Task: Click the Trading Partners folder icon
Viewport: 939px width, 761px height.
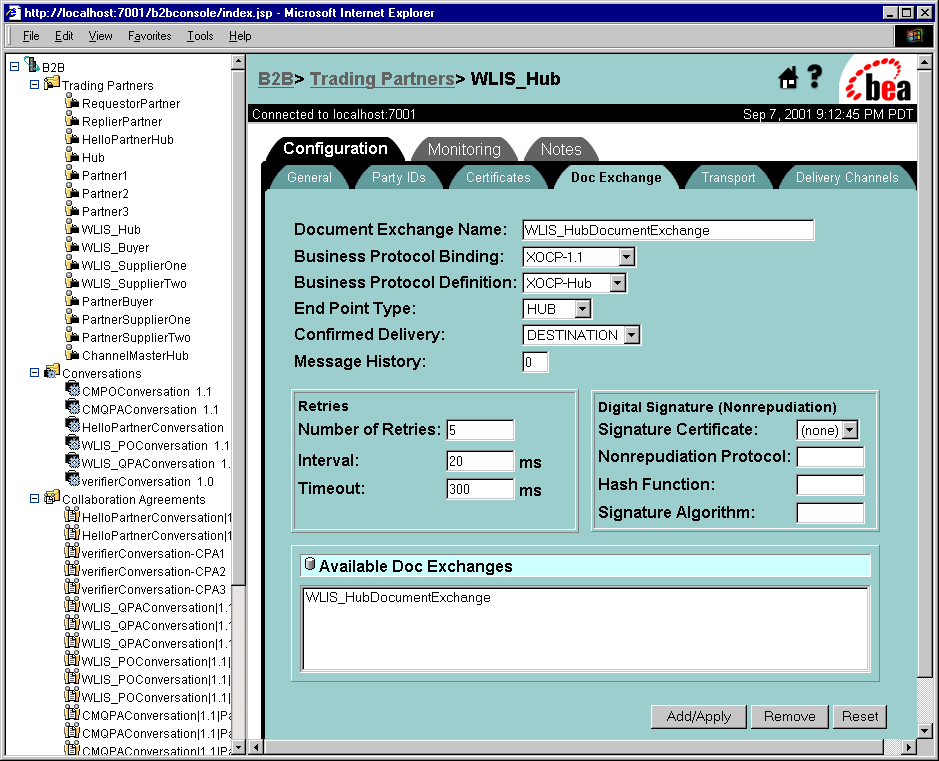Action: [x=51, y=84]
